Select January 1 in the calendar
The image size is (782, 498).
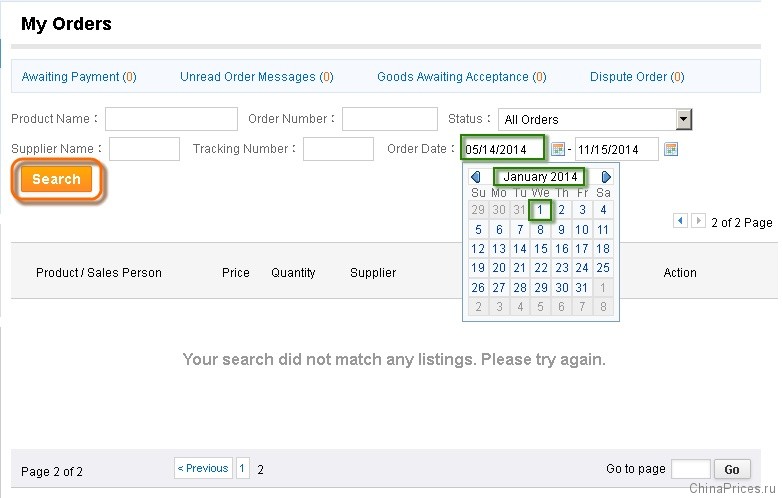tap(540, 210)
